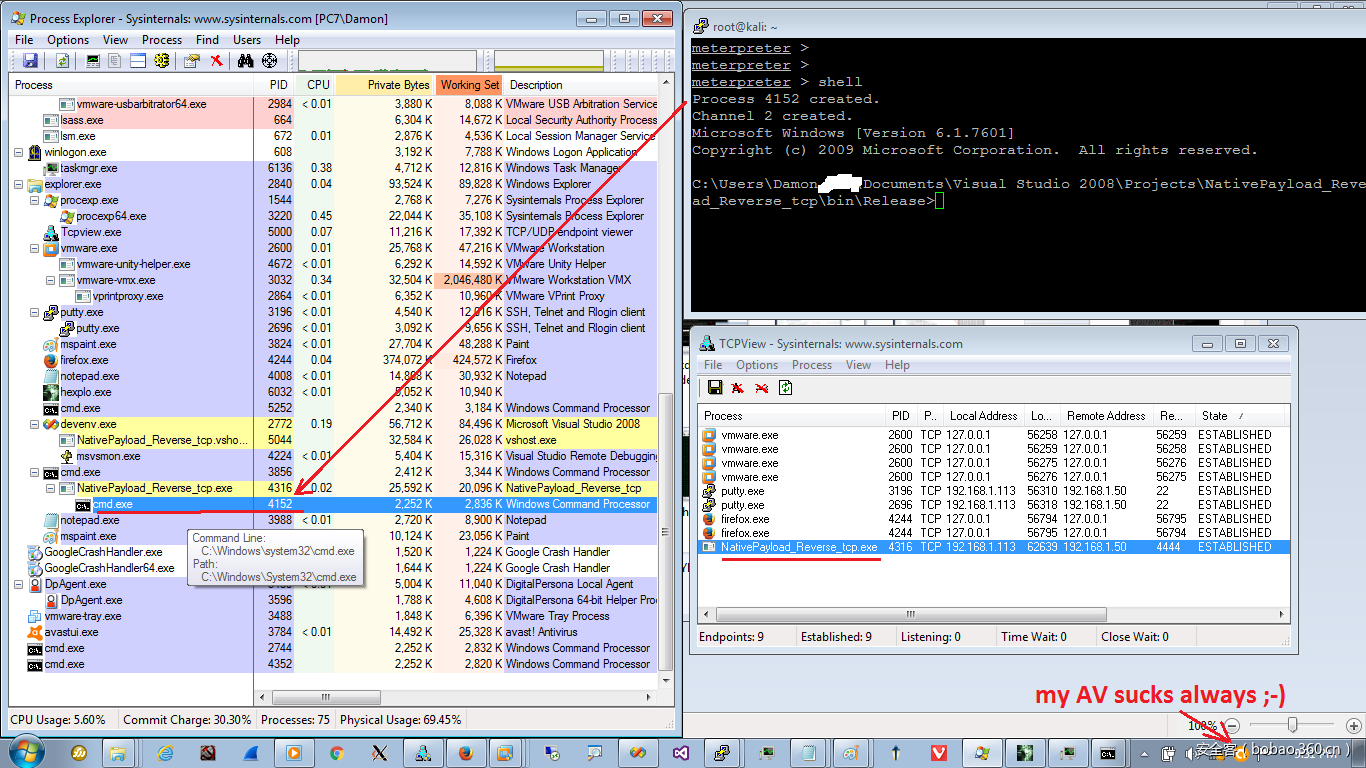Image resolution: width=1366 pixels, height=768 pixels.
Task: Click Save icon in Process Explorer toolbar
Action: [30, 61]
